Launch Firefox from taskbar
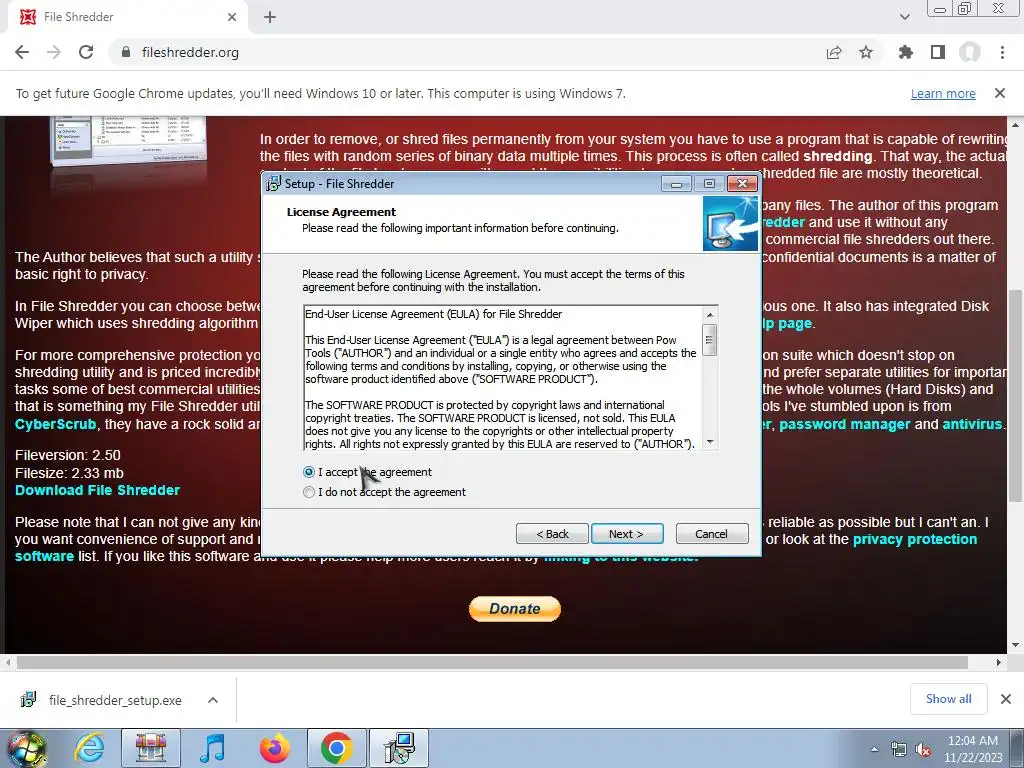 (x=274, y=748)
